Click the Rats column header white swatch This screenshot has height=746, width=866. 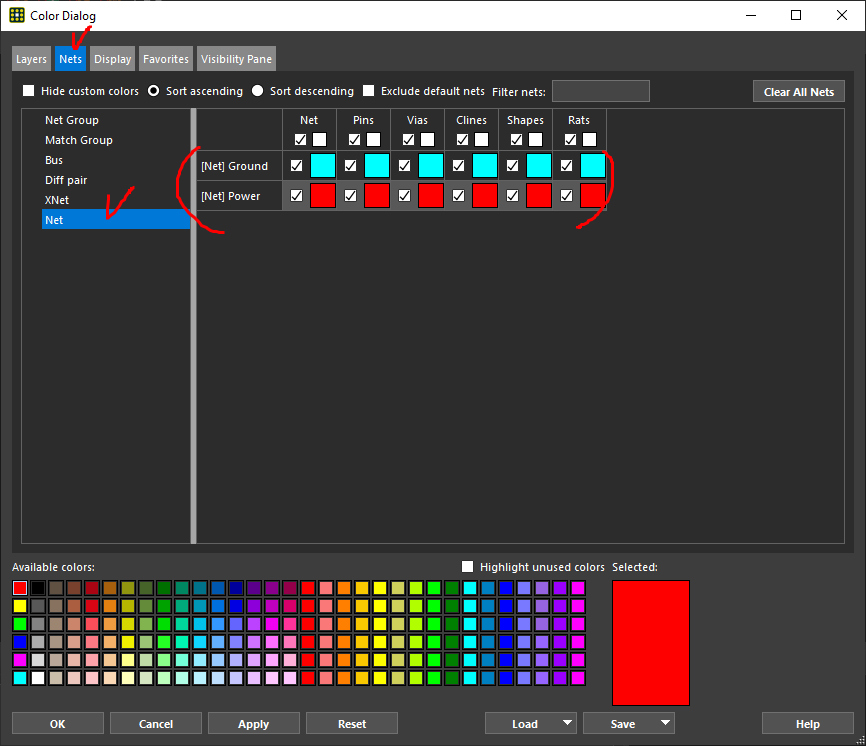(x=590, y=140)
